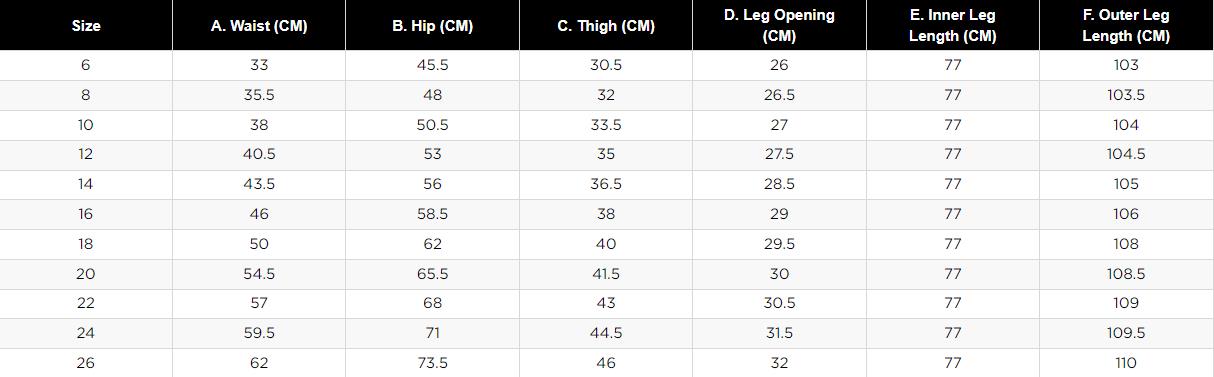
Task: Select the A. Waist (CM) header
Action: pyautogui.click(x=259, y=26)
